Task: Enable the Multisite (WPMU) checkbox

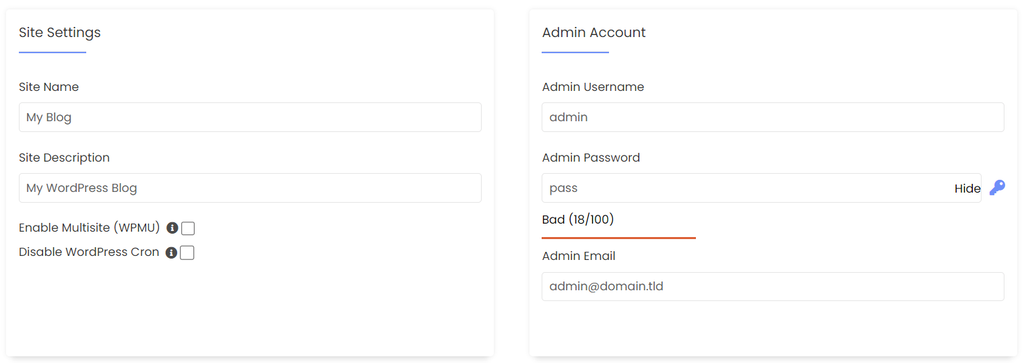Action: pyautogui.click(x=188, y=228)
